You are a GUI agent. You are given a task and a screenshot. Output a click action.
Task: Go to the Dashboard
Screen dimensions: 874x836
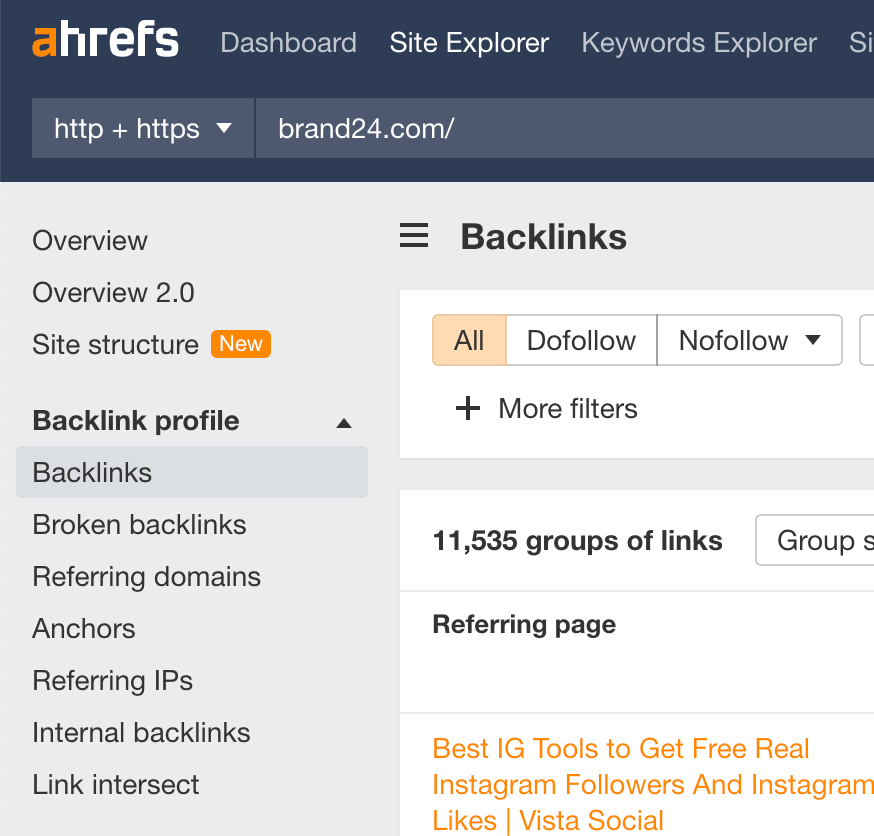288,42
